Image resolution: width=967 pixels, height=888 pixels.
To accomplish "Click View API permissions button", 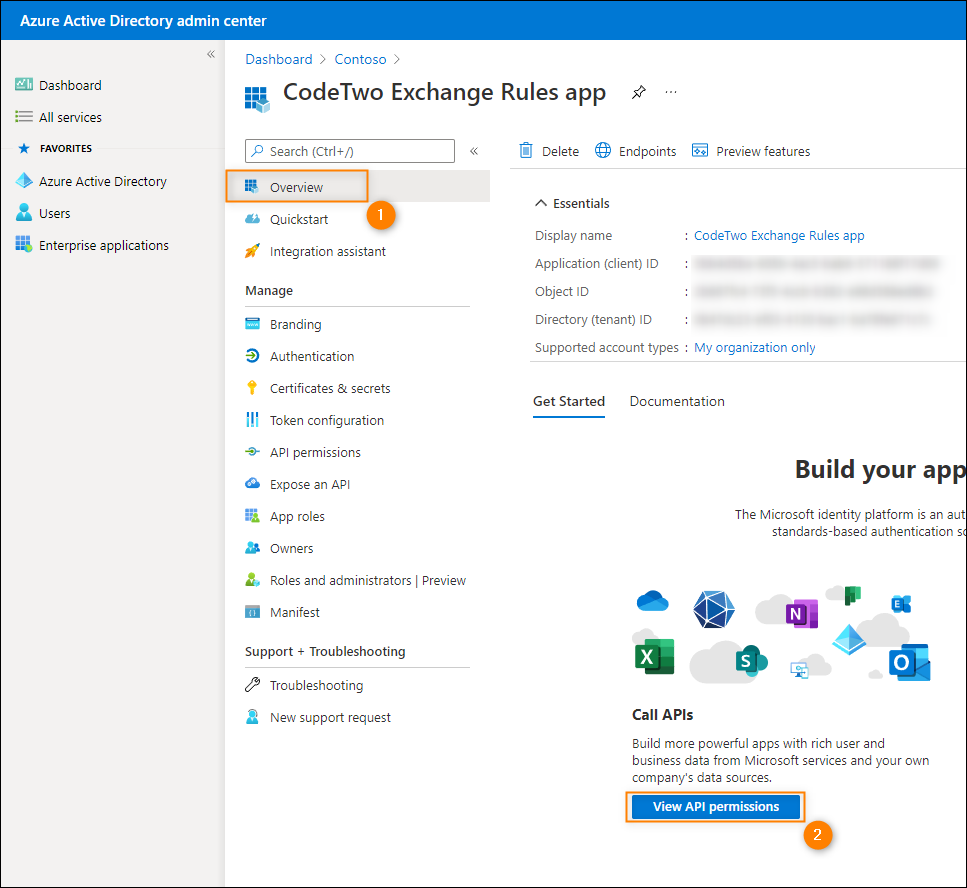I will point(716,807).
